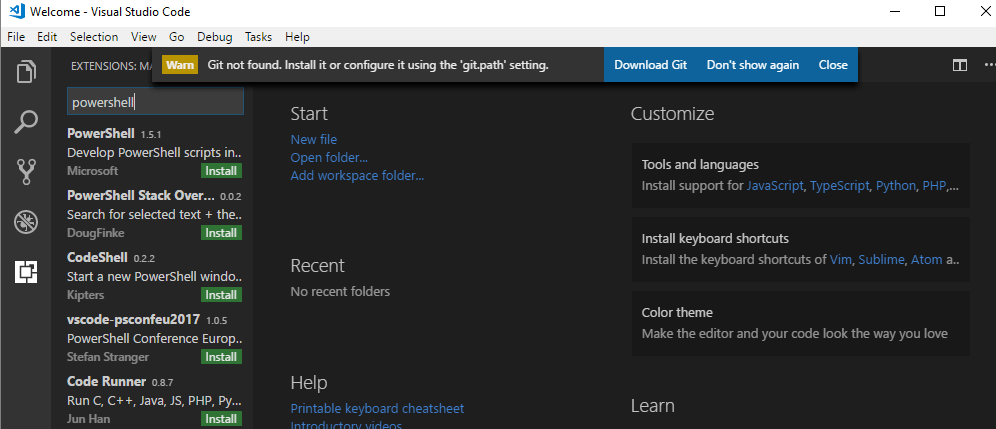
Task: Click Download Git in the notification
Action: tap(650, 65)
